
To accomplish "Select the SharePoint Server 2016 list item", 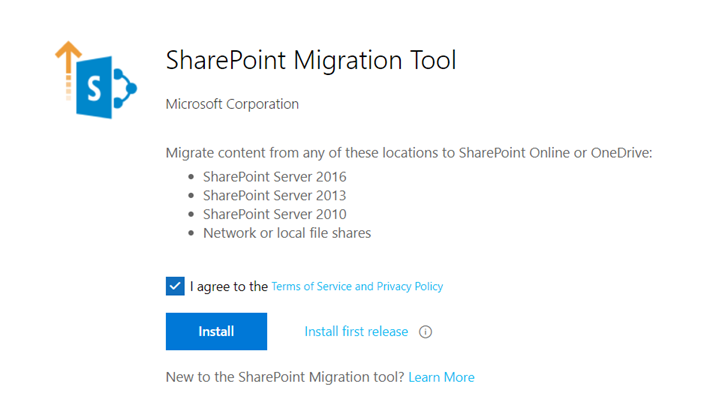I will (x=274, y=177).
